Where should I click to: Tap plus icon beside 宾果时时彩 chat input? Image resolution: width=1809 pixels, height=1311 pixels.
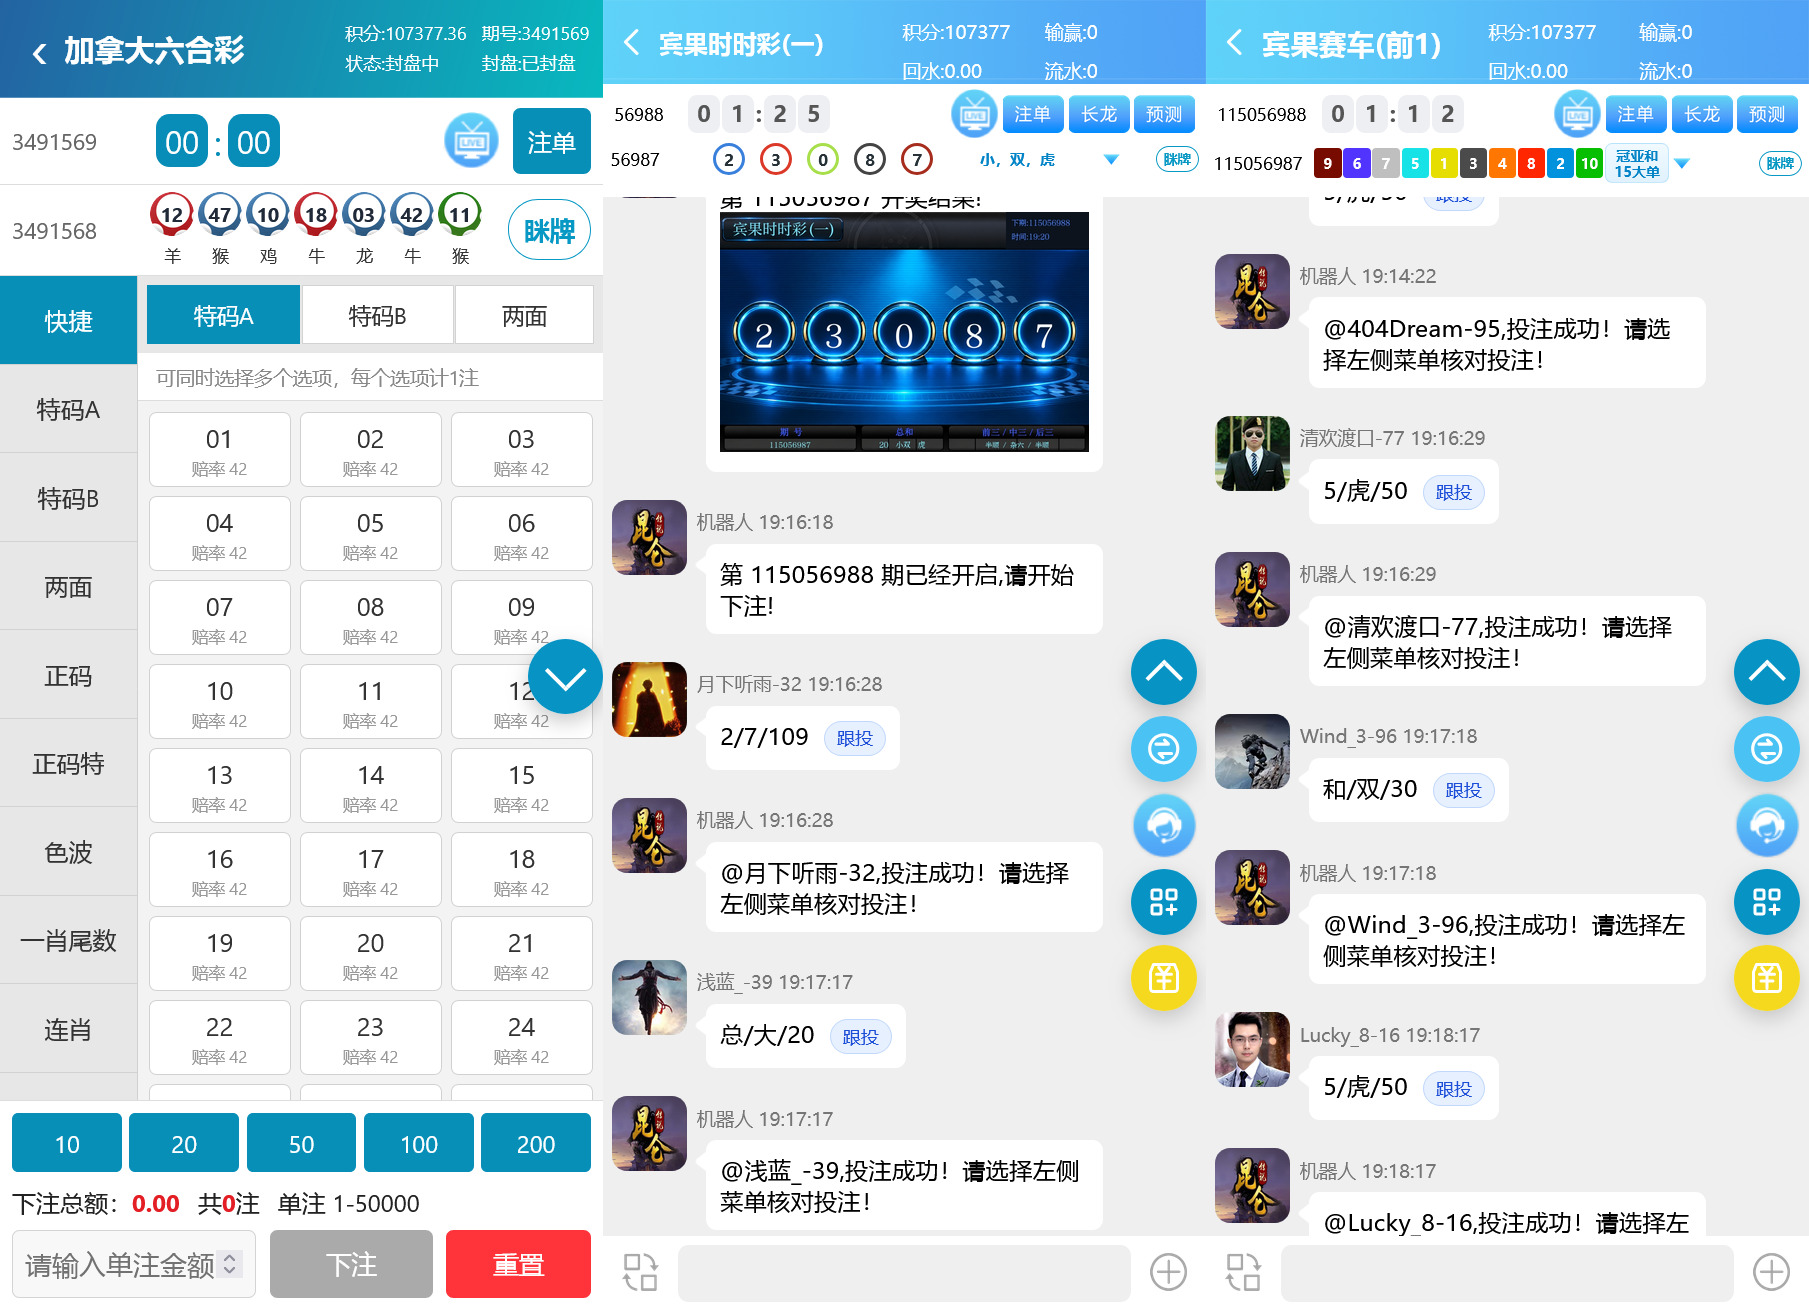coord(1168,1272)
